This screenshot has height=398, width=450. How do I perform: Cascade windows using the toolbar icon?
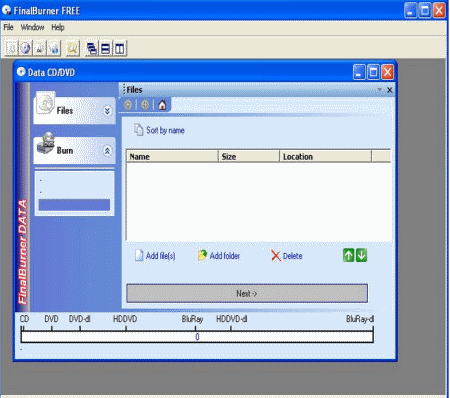click(91, 49)
